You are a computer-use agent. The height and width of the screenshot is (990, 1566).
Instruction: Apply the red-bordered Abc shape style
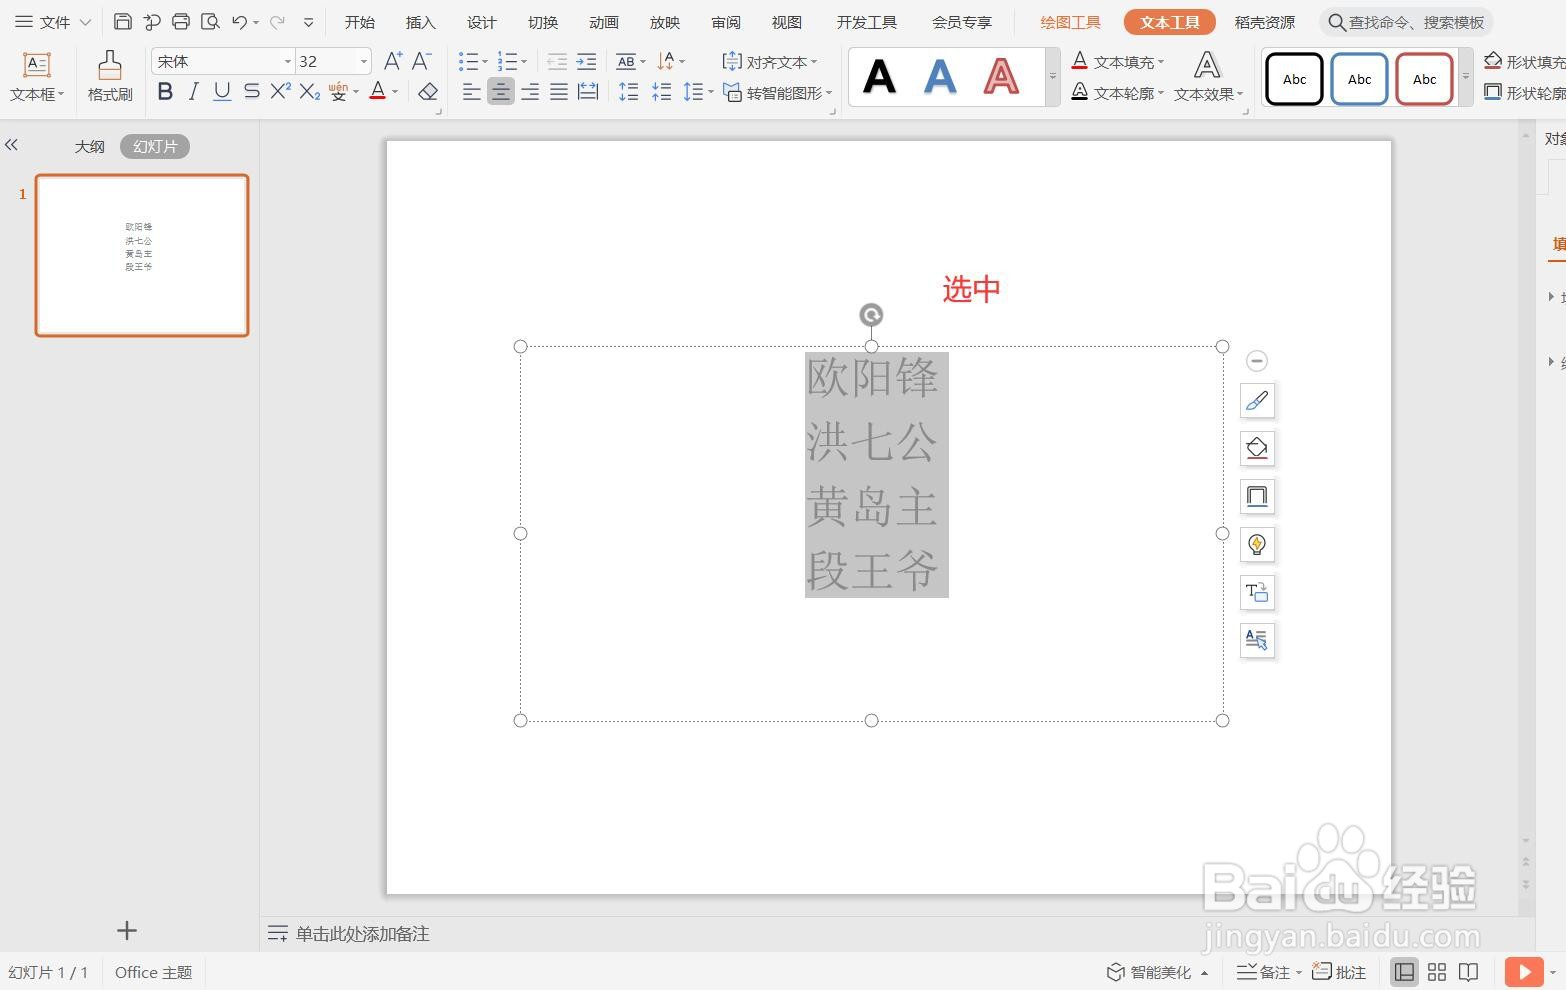point(1424,79)
